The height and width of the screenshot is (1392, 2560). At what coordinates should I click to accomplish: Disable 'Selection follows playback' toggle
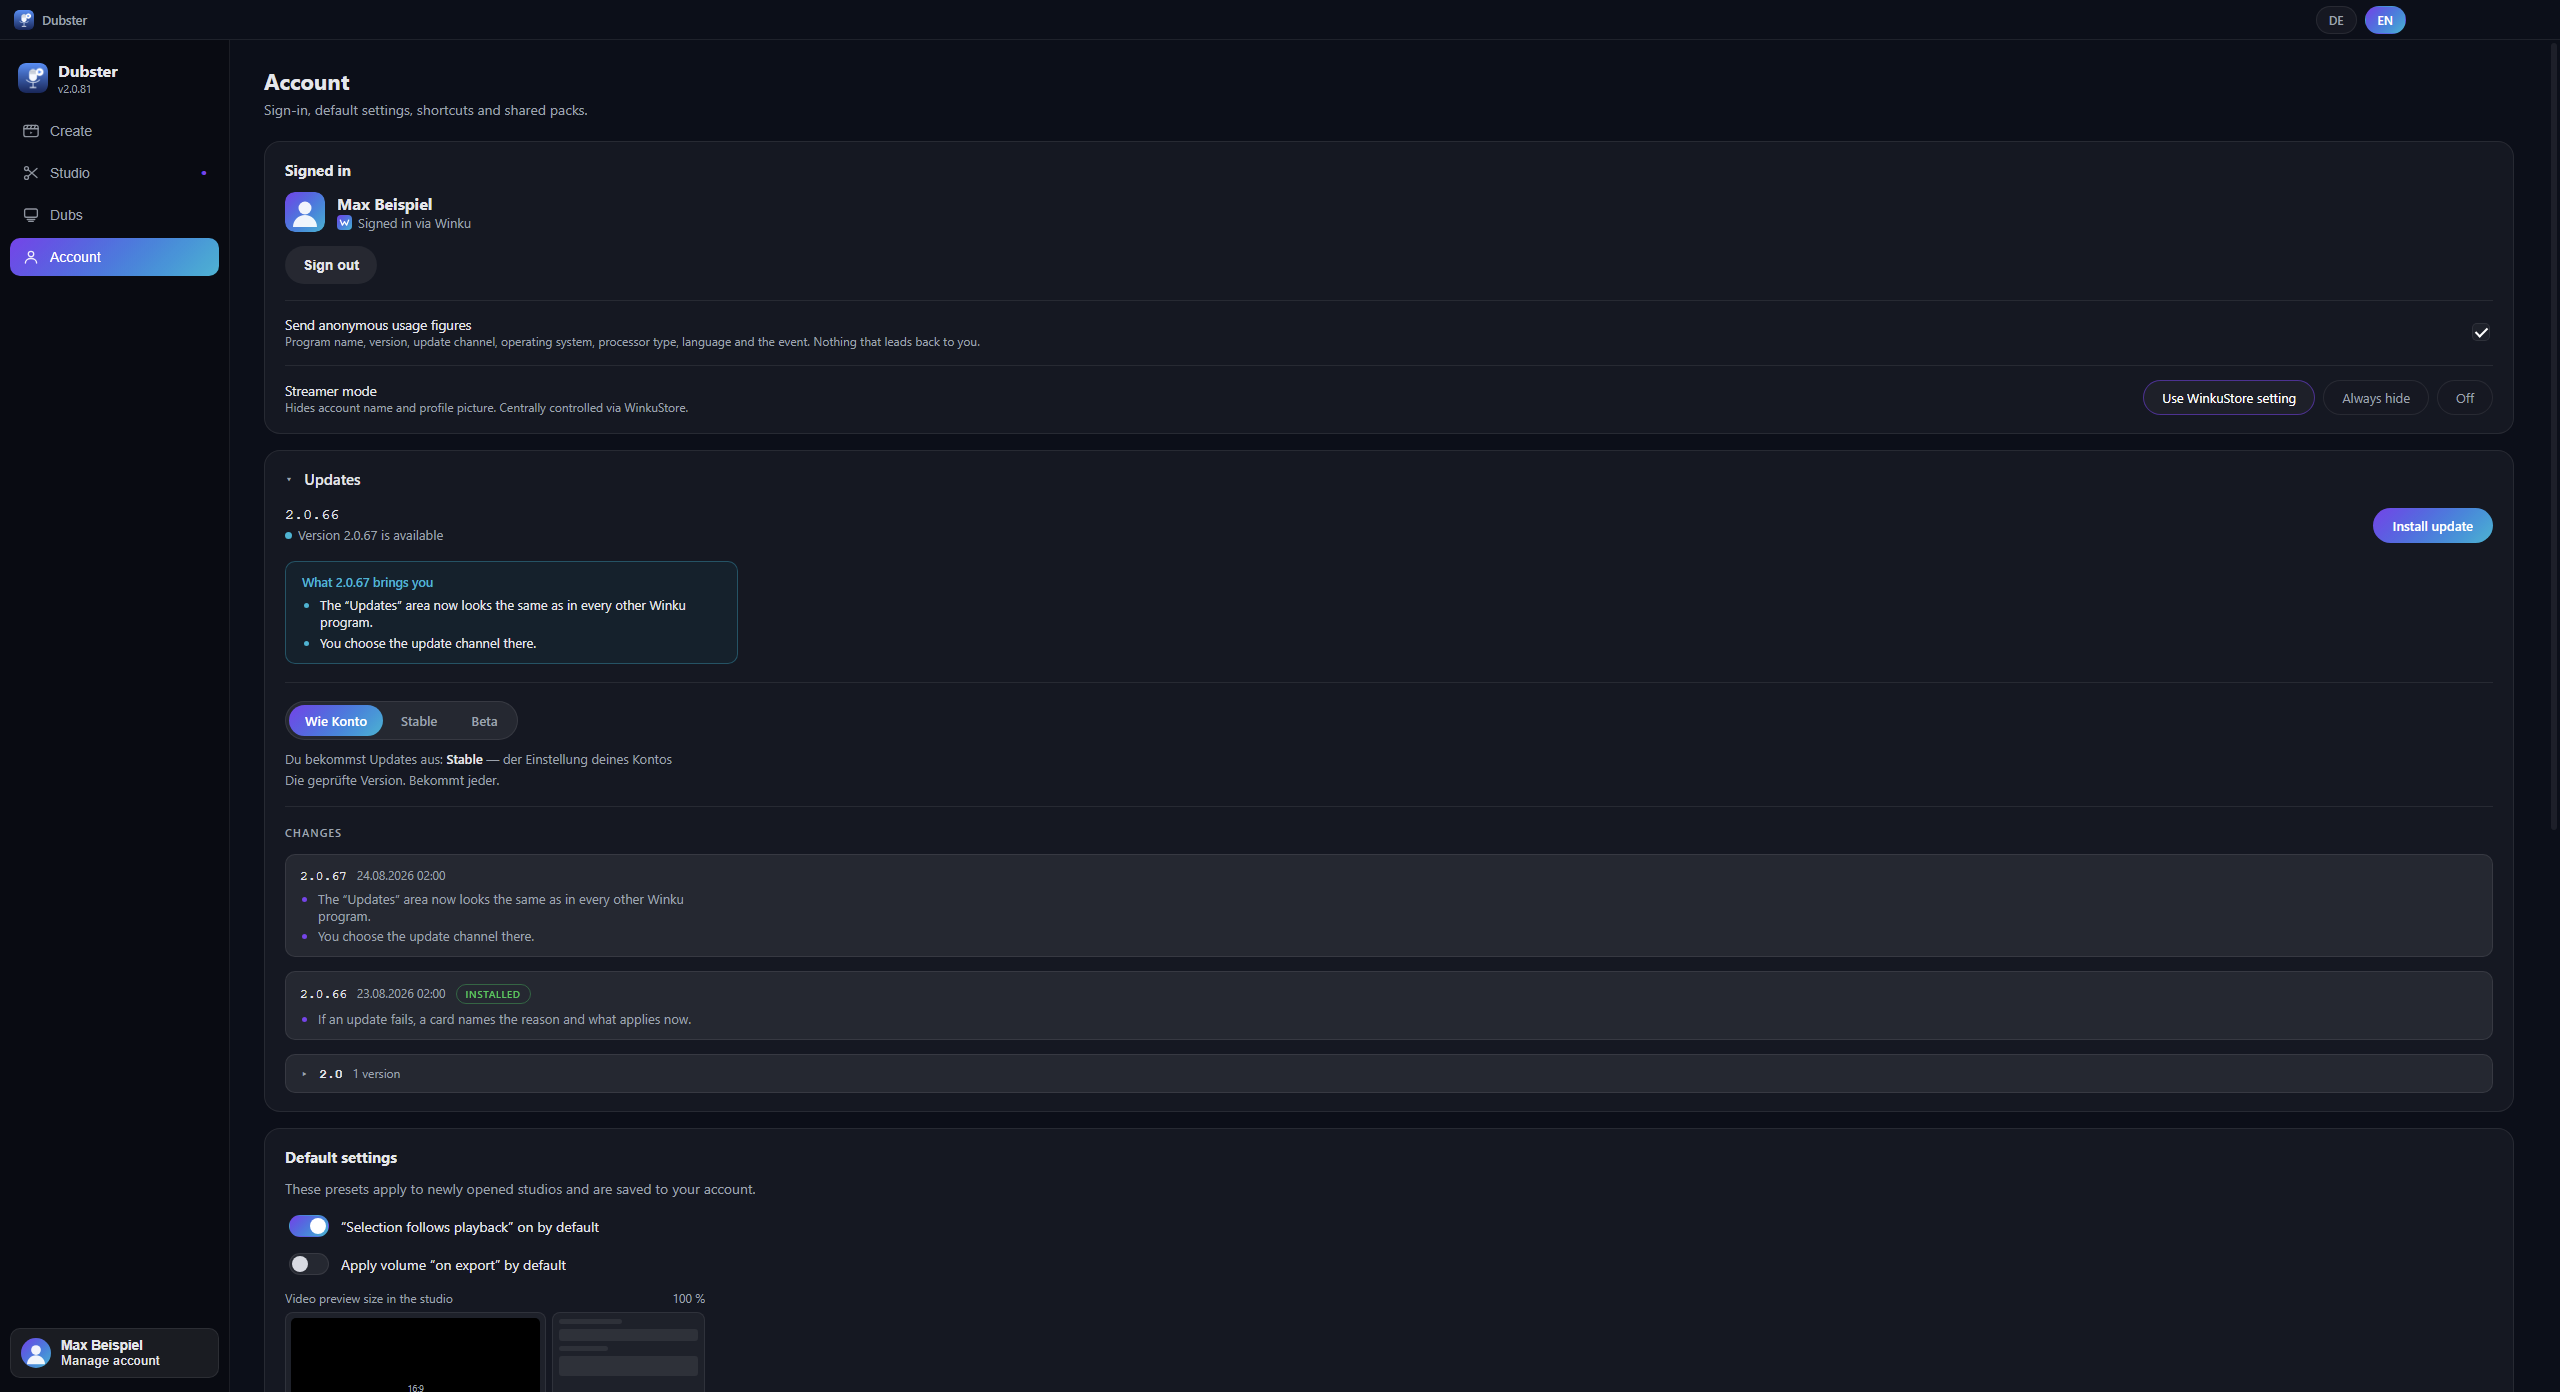(309, 1226)
